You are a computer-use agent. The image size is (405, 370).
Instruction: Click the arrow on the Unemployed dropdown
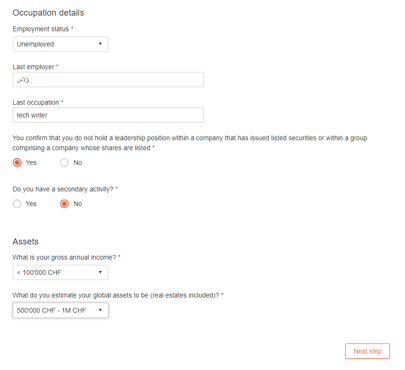click(x=100, y=44)
